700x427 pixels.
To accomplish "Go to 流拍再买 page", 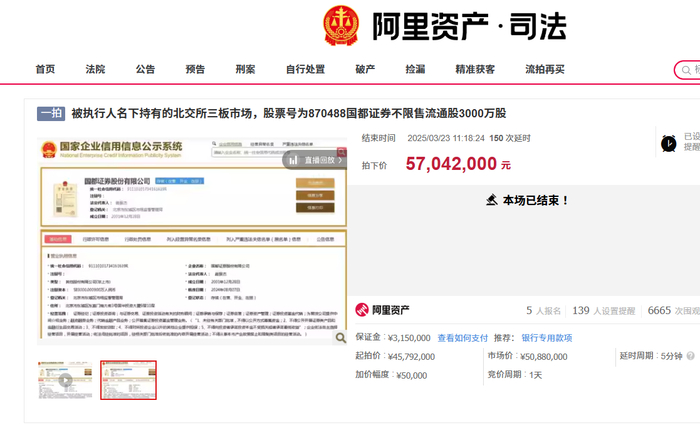I will [545, 69].
